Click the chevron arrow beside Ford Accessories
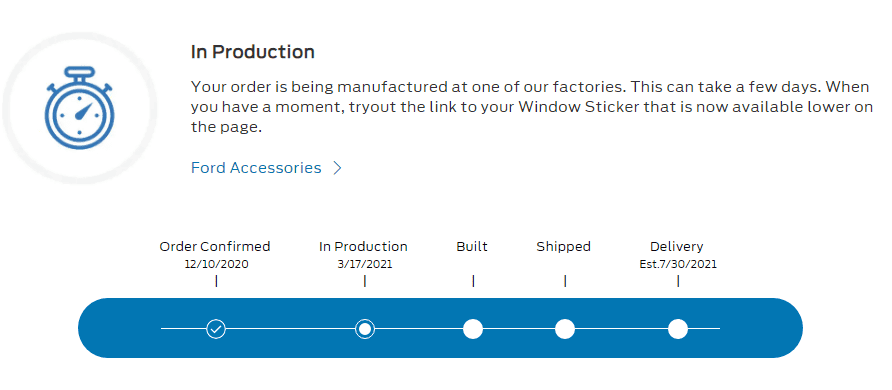This screenshot has width=892, height=390. tap(337, 168)
